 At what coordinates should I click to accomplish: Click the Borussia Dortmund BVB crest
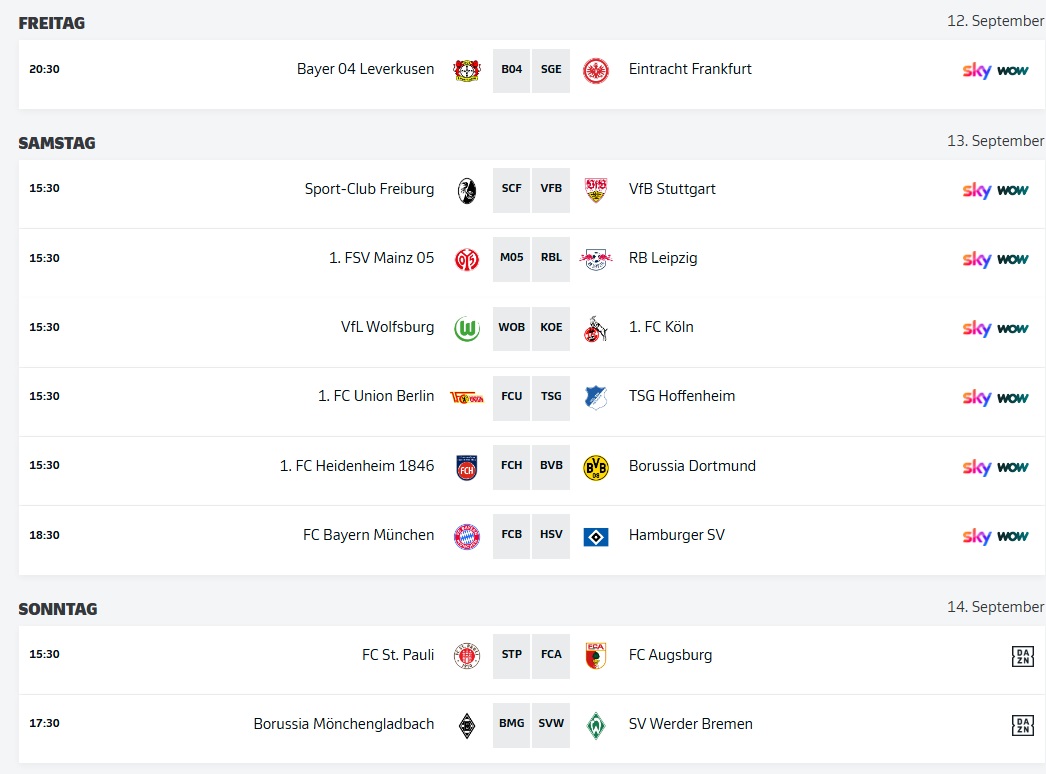point(596,467)
